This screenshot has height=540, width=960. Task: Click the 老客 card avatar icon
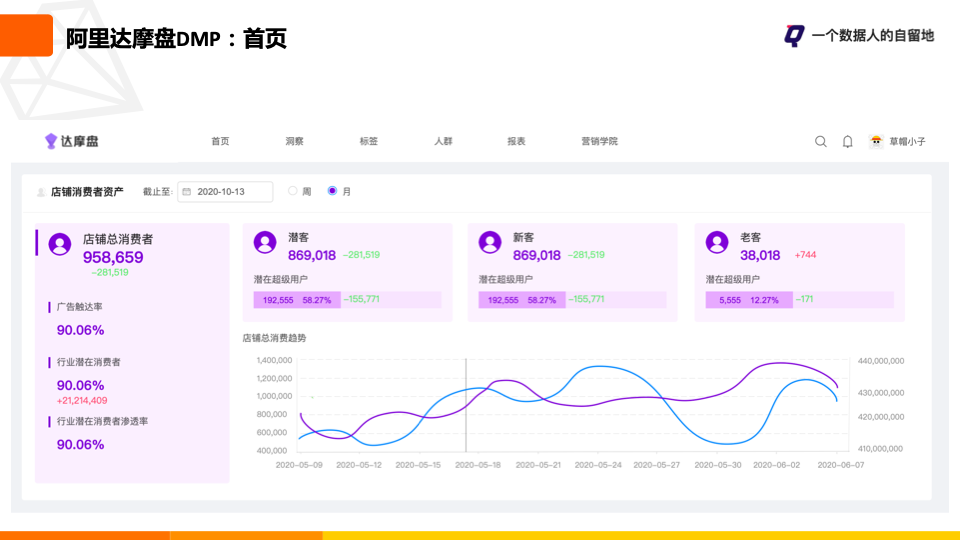[717, 242]
